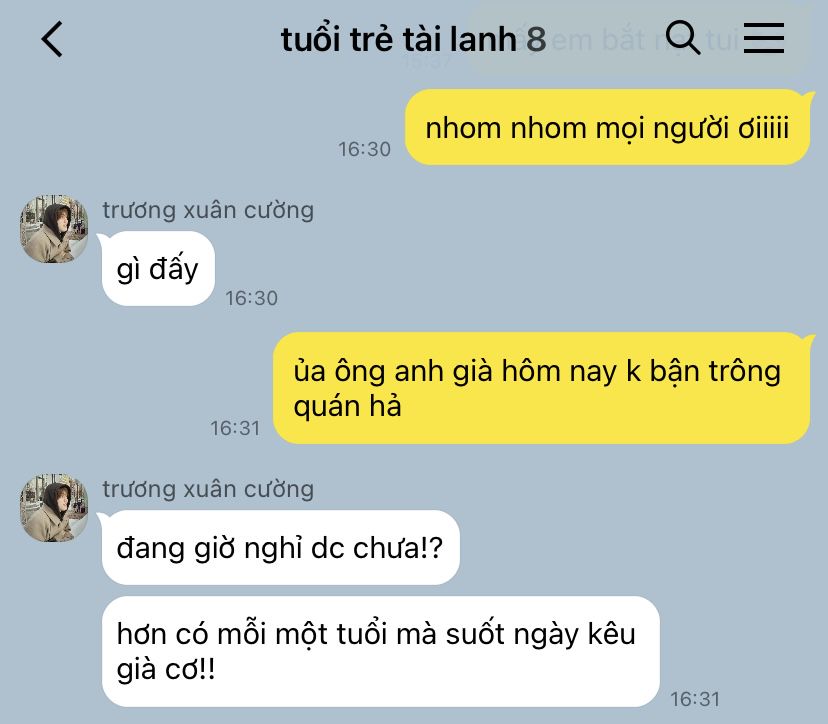The width and height of the screenshot is (828, 724).
Task: Tap the 16:31 timestamp beside yellow message
Action: coord(236,428)
